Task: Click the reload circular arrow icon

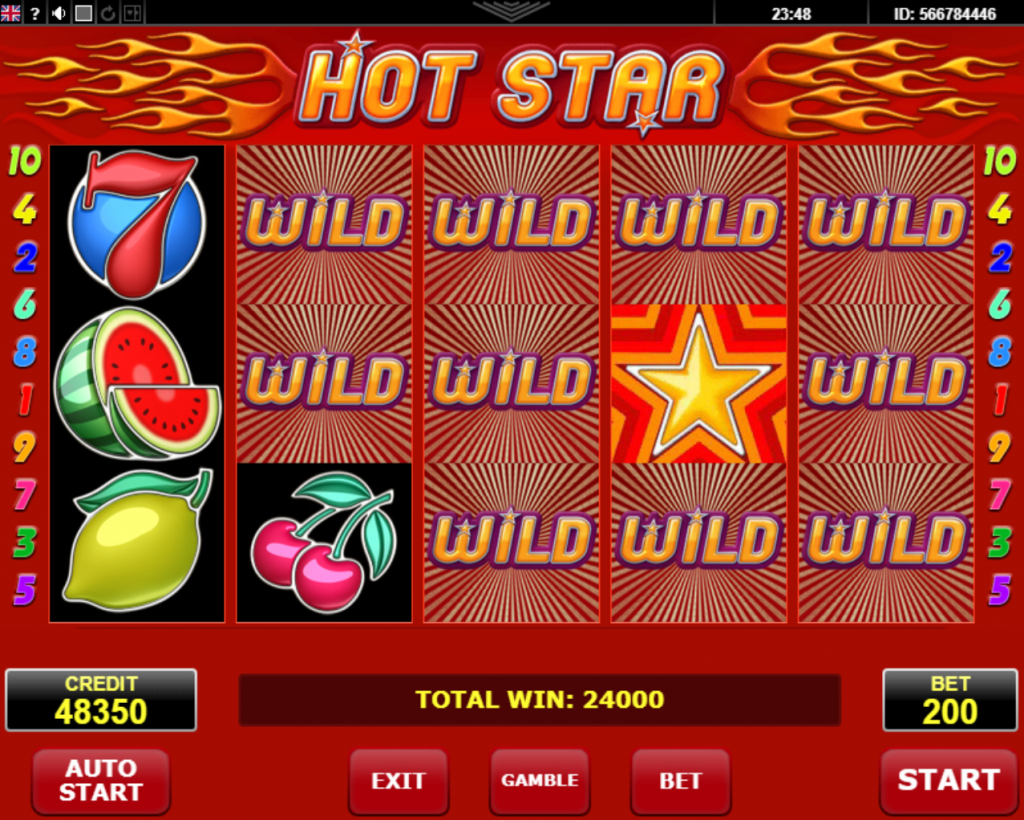Action: (x=108, y=13)
